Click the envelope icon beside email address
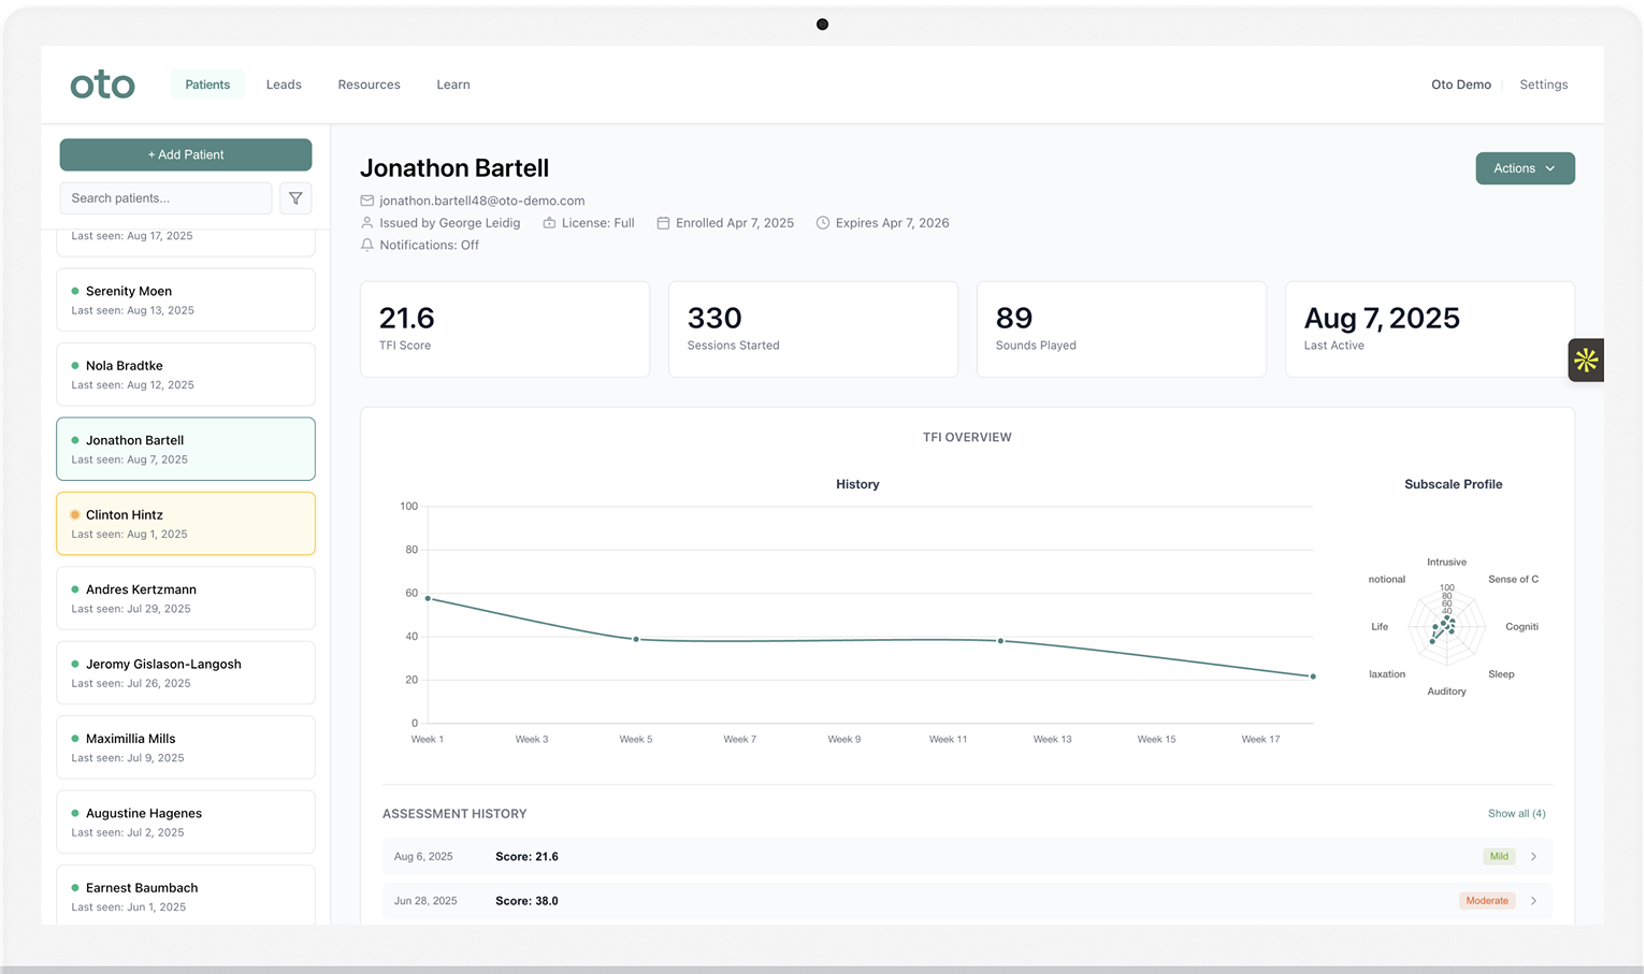 tap(367, 201)
